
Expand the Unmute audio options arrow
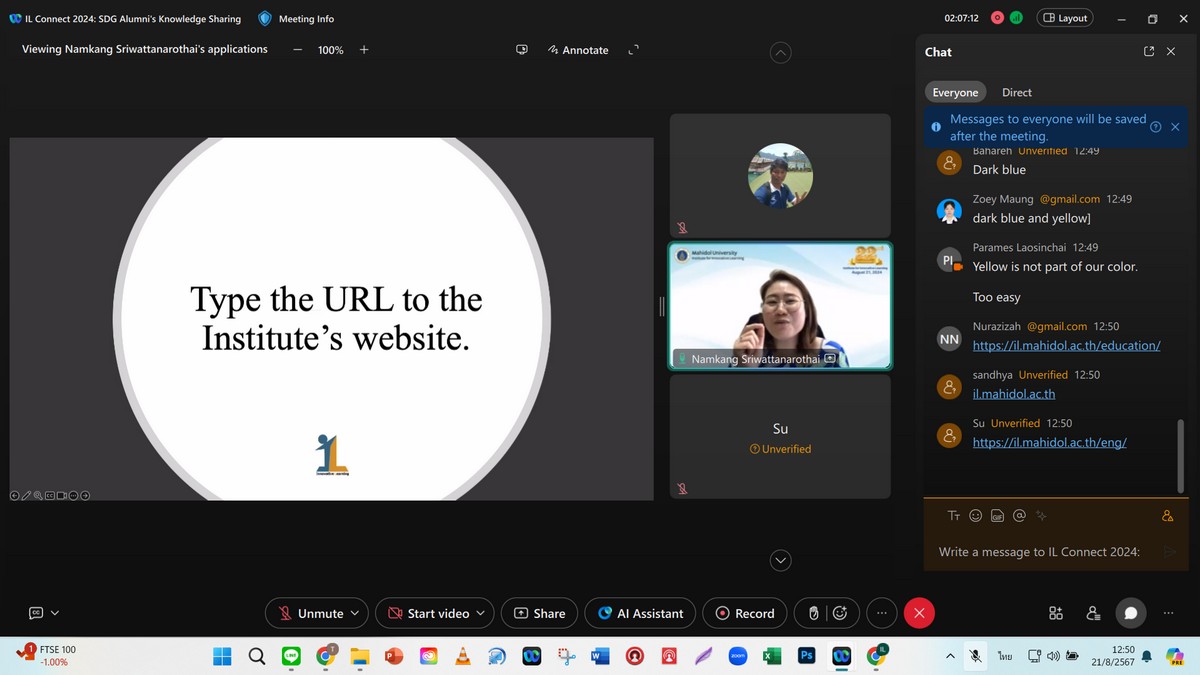coord(355,613)
